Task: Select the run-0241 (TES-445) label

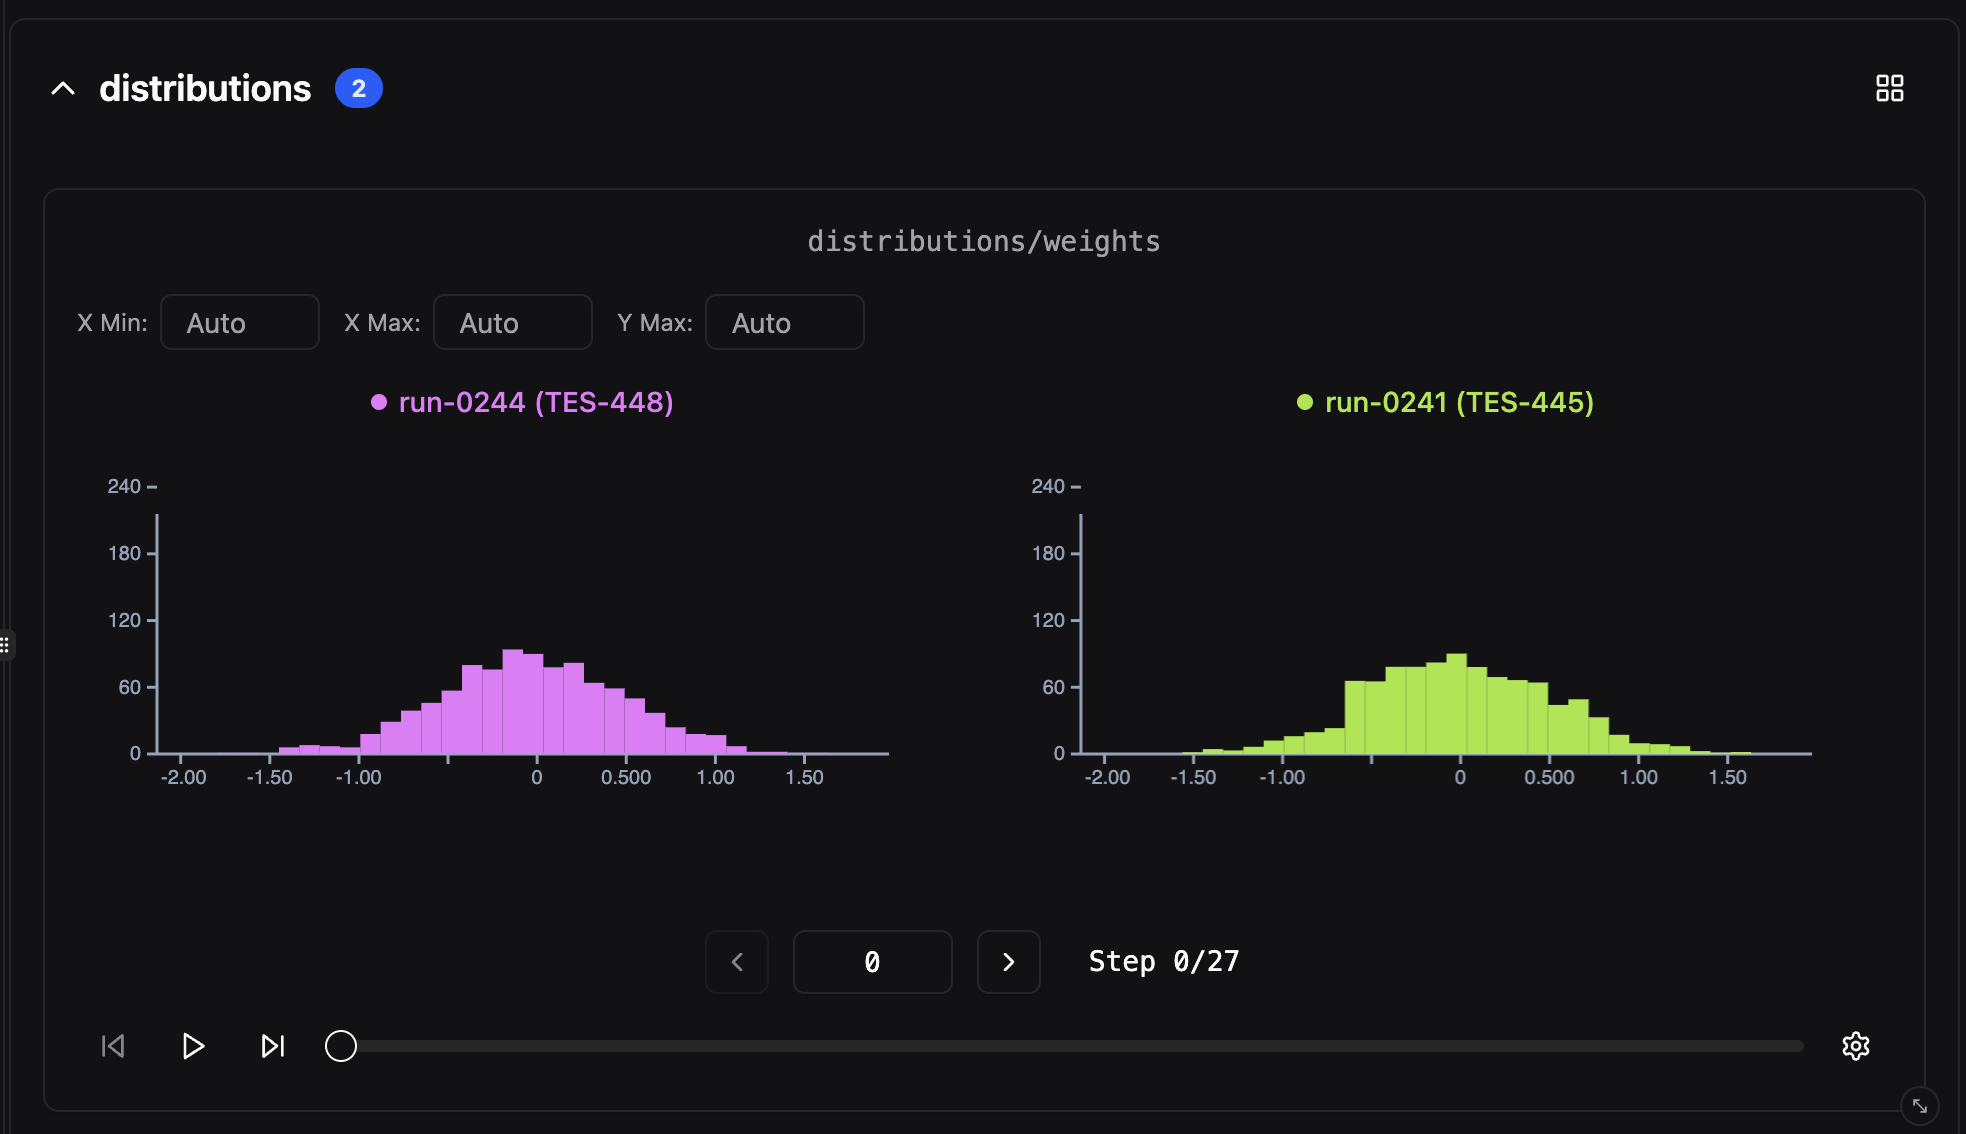Action: [1459, 402]
